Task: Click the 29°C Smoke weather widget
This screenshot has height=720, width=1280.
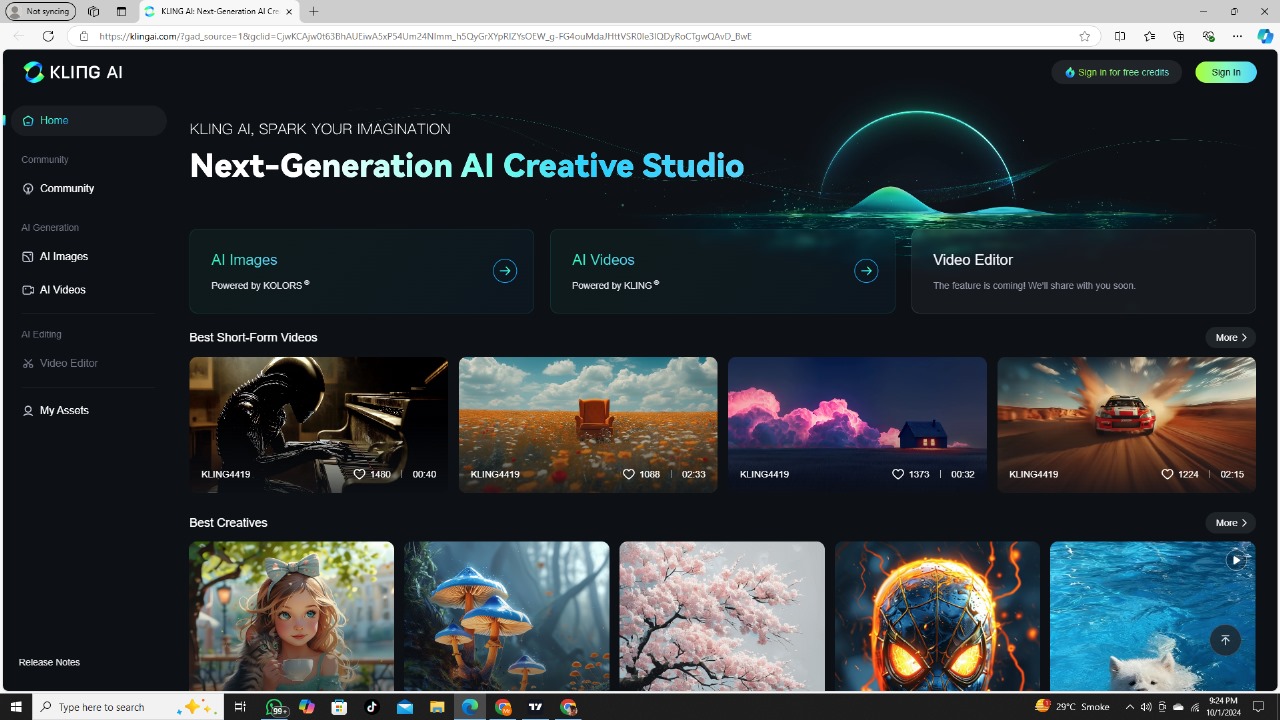Action: (1072, 707)
